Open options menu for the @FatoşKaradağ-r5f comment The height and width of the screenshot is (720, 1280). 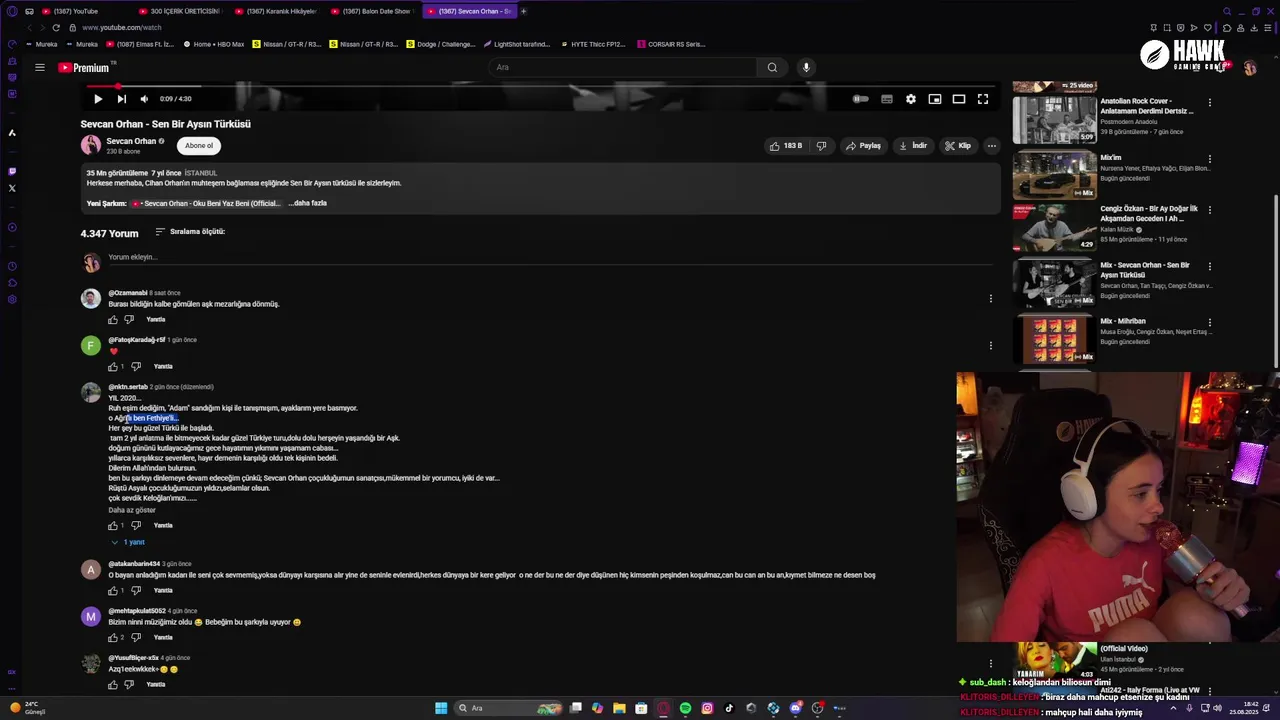pos(990,345)
